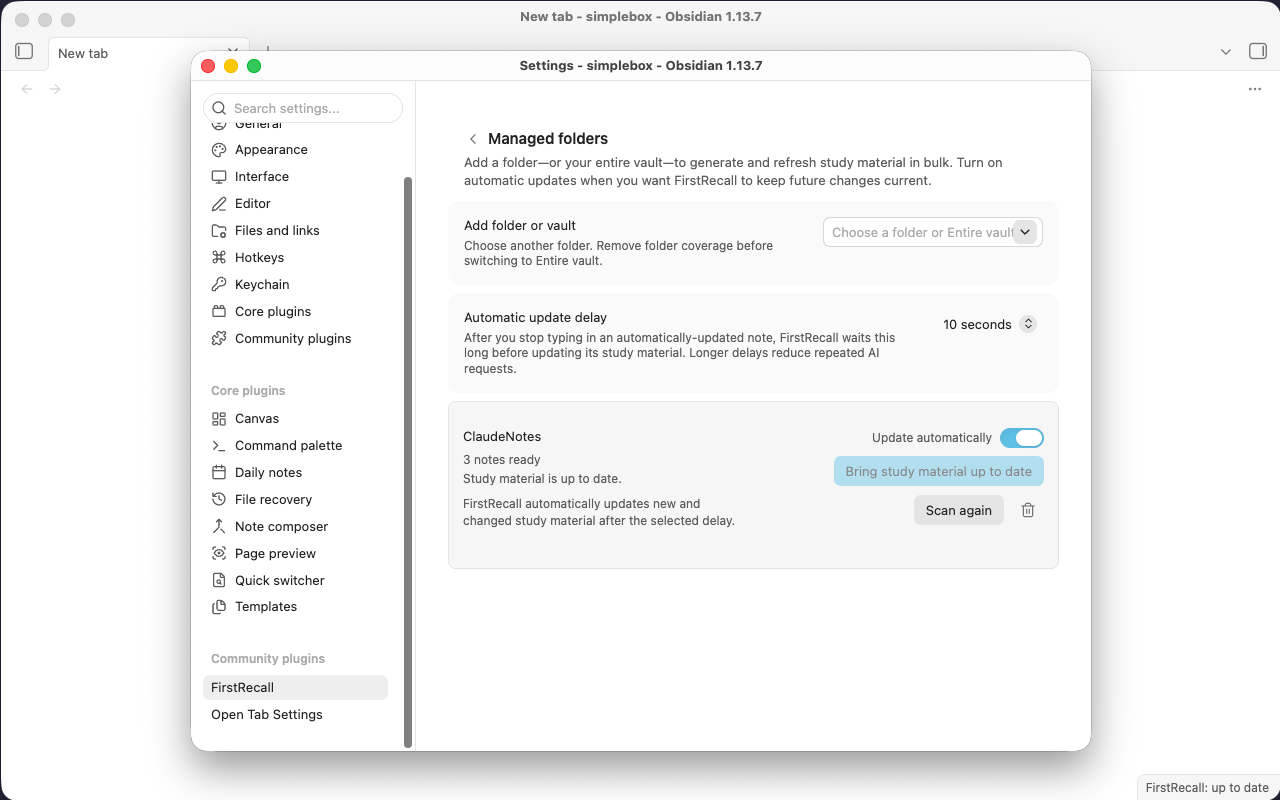Click the ClaudeNotes folder name

(x=502, y=437)
